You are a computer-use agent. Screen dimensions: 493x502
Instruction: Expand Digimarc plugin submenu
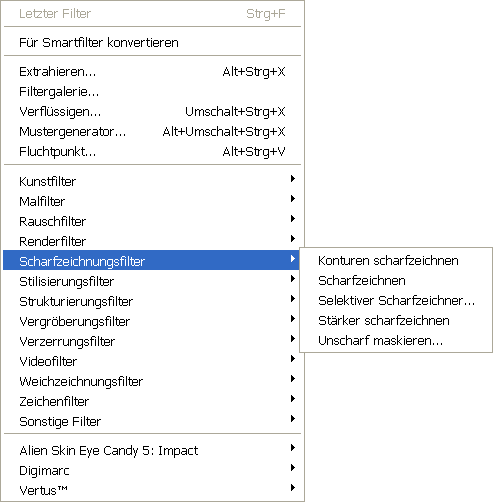(152, 471)
